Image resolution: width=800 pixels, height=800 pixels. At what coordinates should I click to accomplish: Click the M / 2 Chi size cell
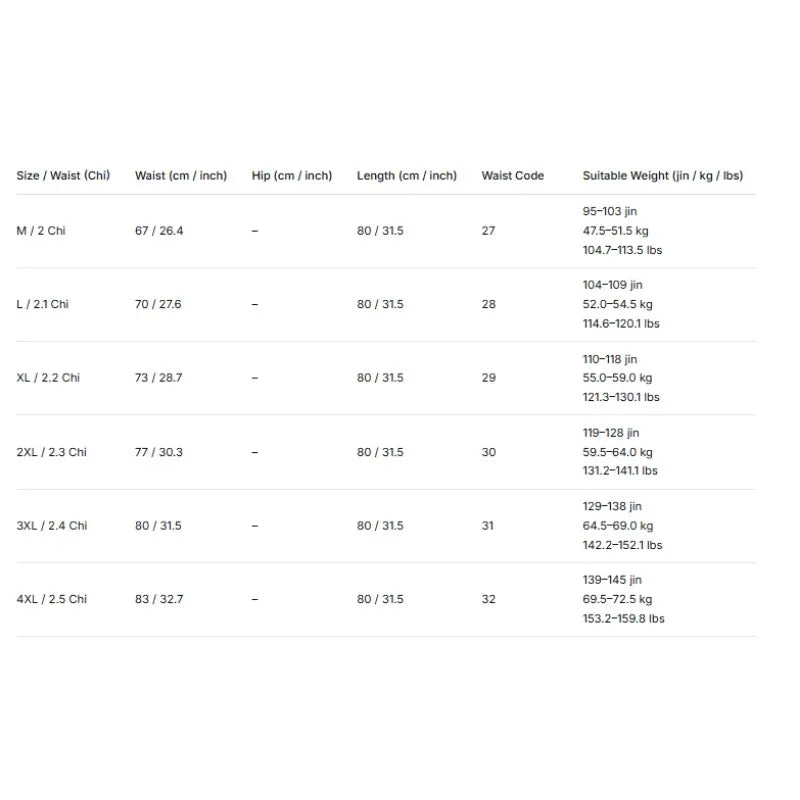[x=41, y=231]
